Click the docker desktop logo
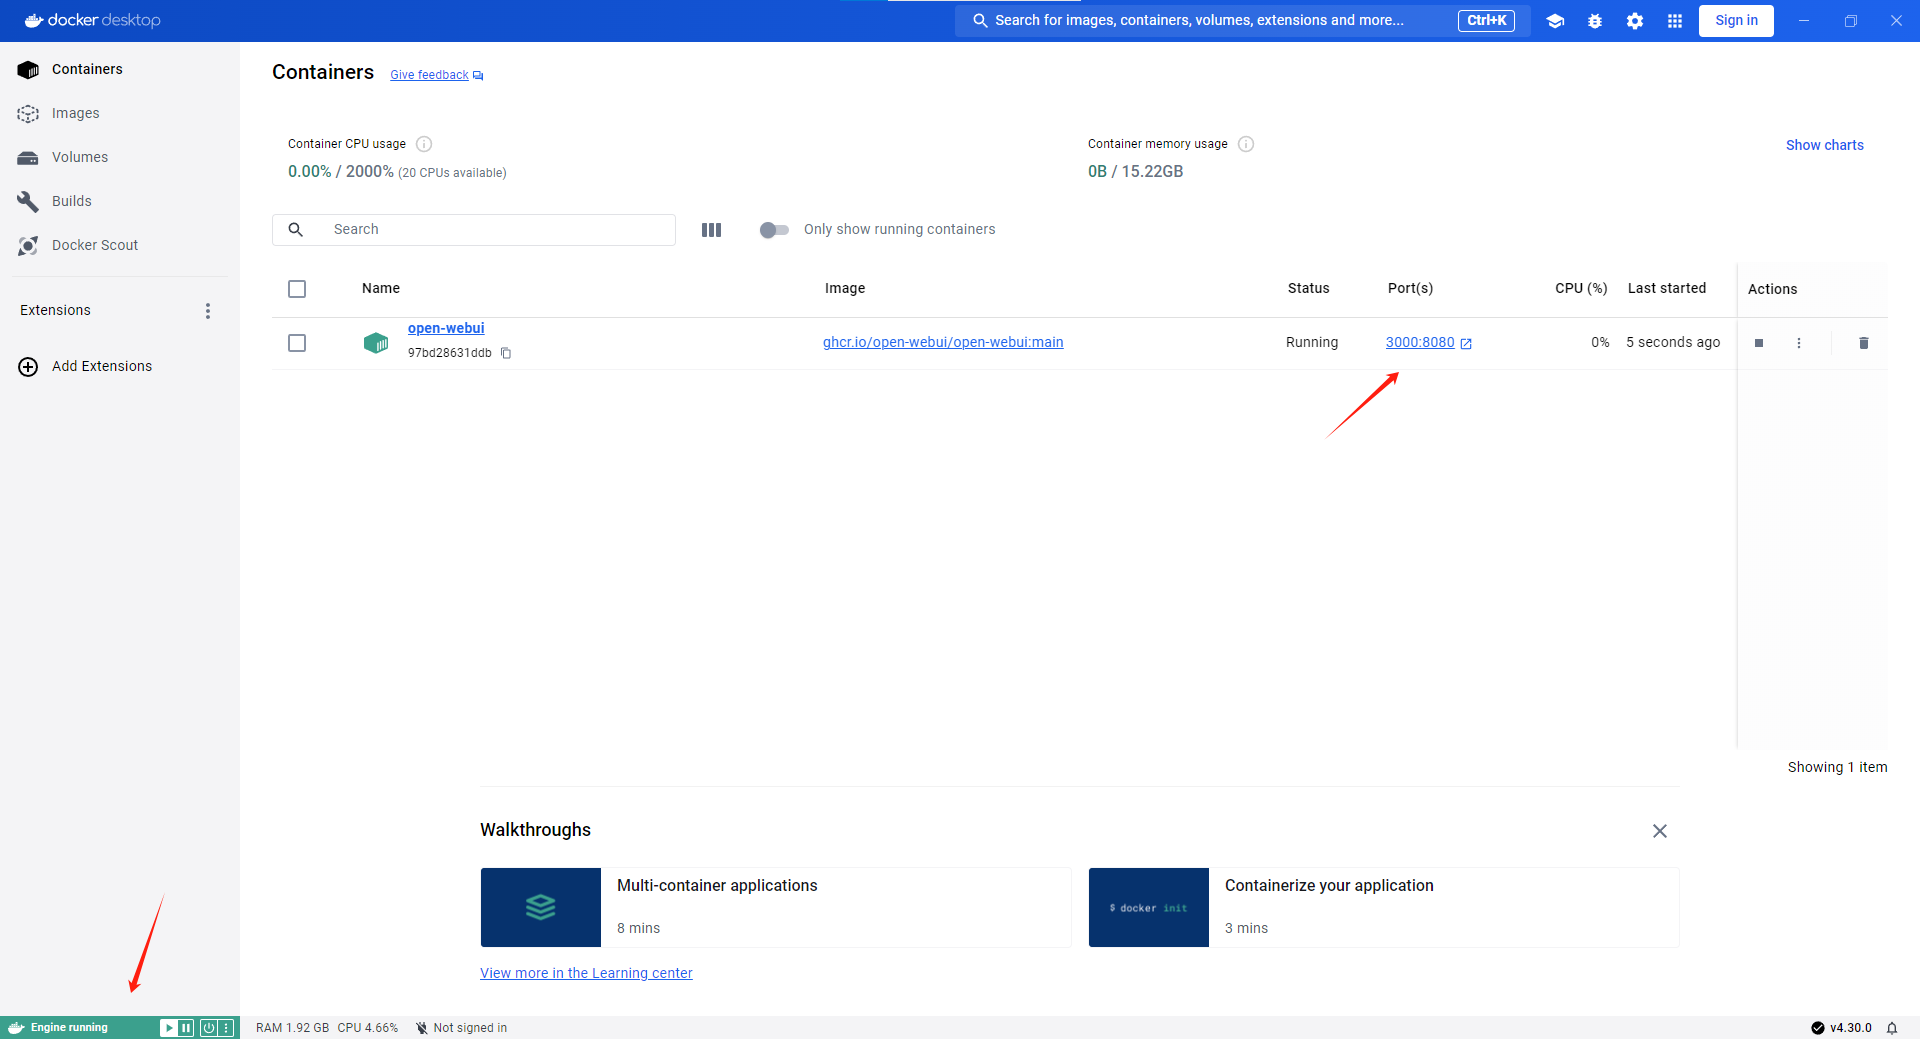Viewport: 1920px width, 1039px height. pos(92,20)
